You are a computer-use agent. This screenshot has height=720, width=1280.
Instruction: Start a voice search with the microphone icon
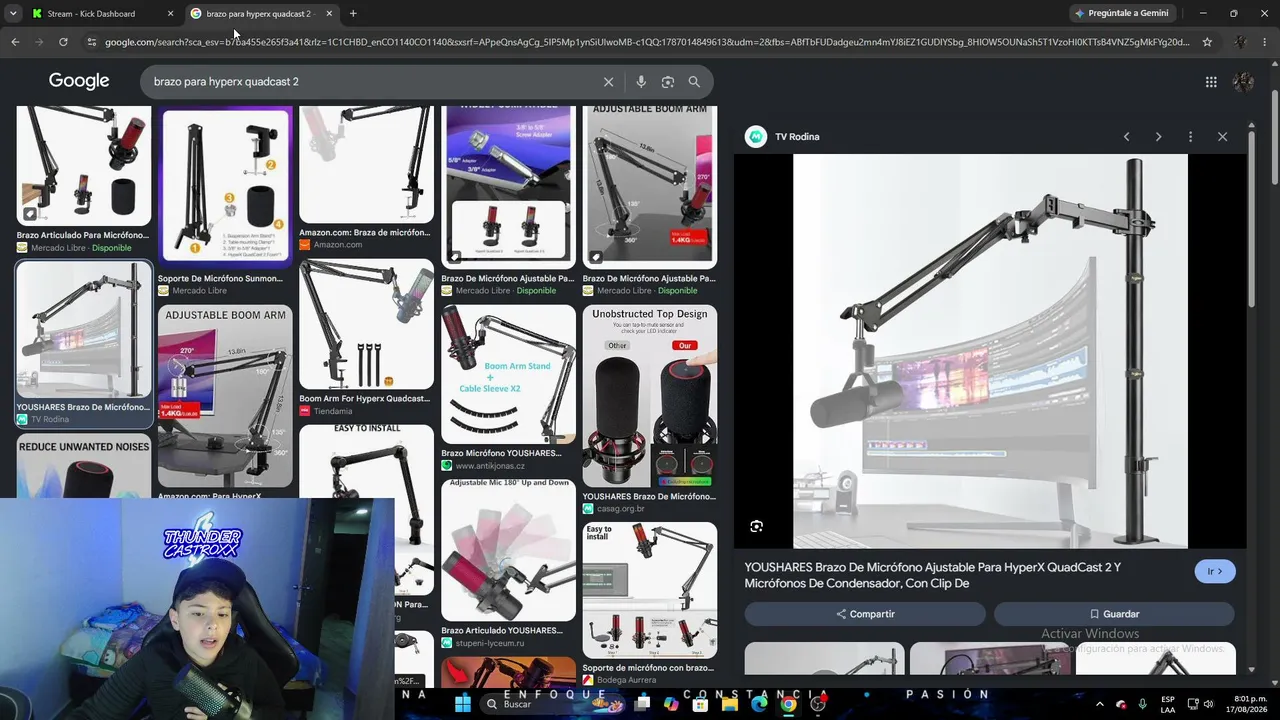point(641,82)
